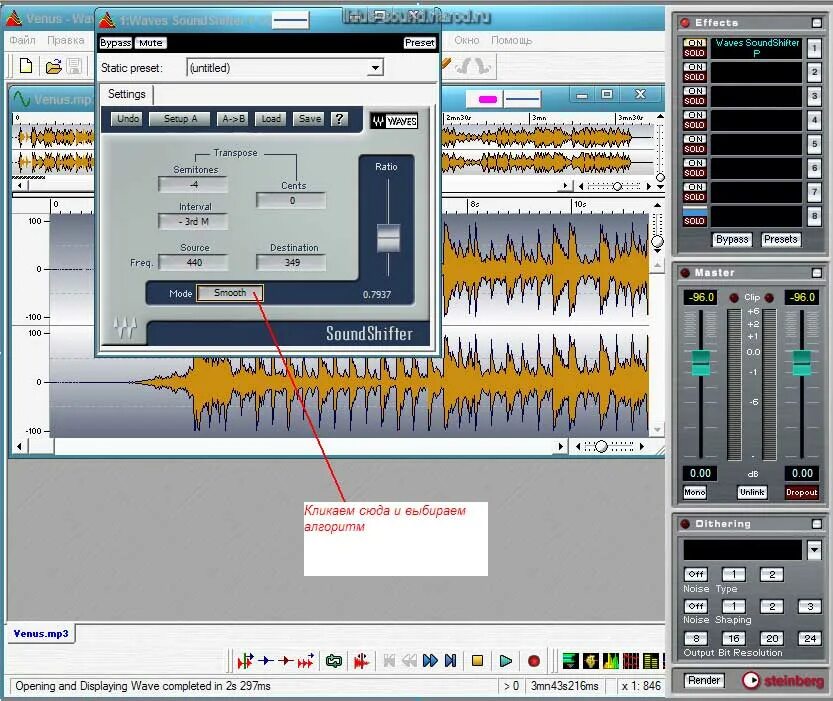Viewport: 833px width, 701px height.
Task: Create a new file via toolbar icon
Action: pyautogui.click(x=26, y=66)
